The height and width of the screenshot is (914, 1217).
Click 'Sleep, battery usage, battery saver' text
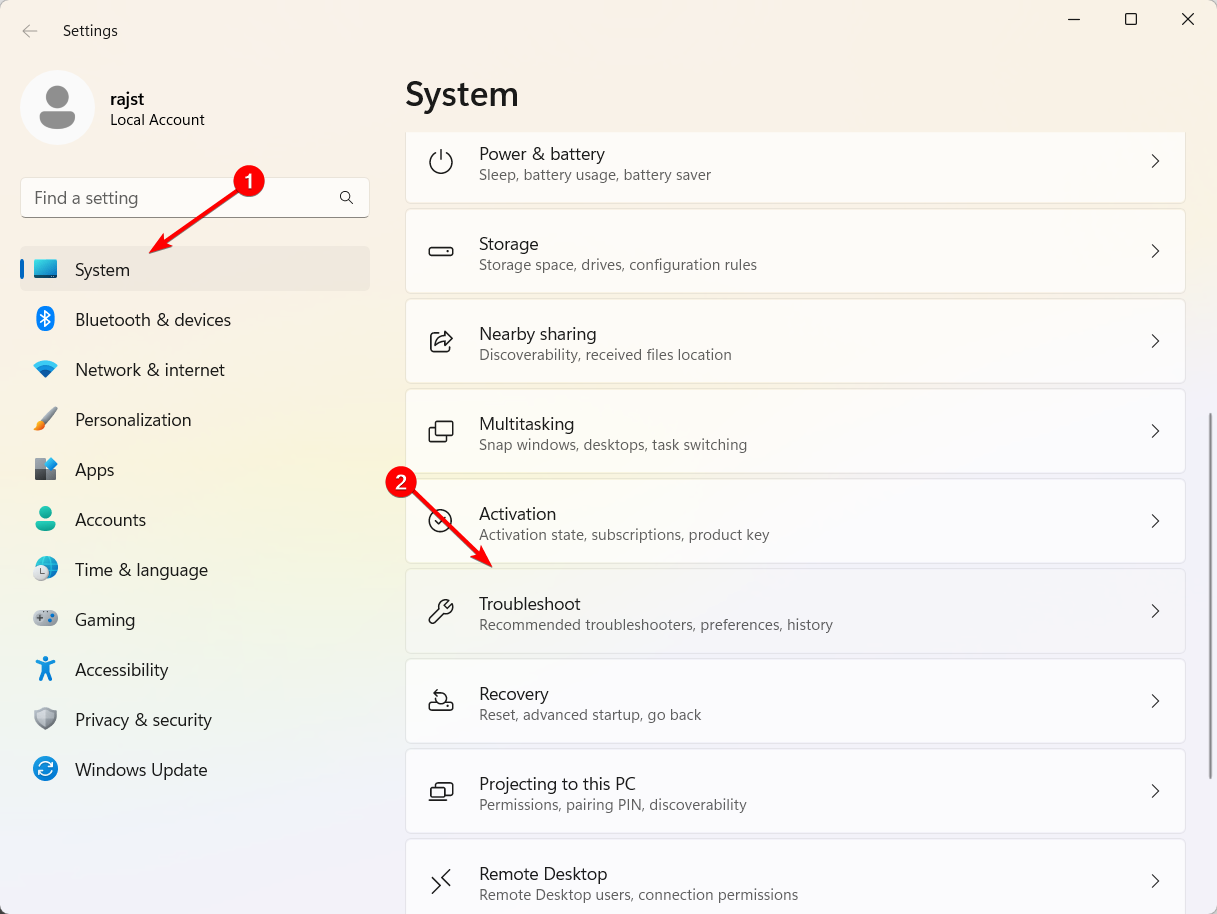tap(595, 175)
